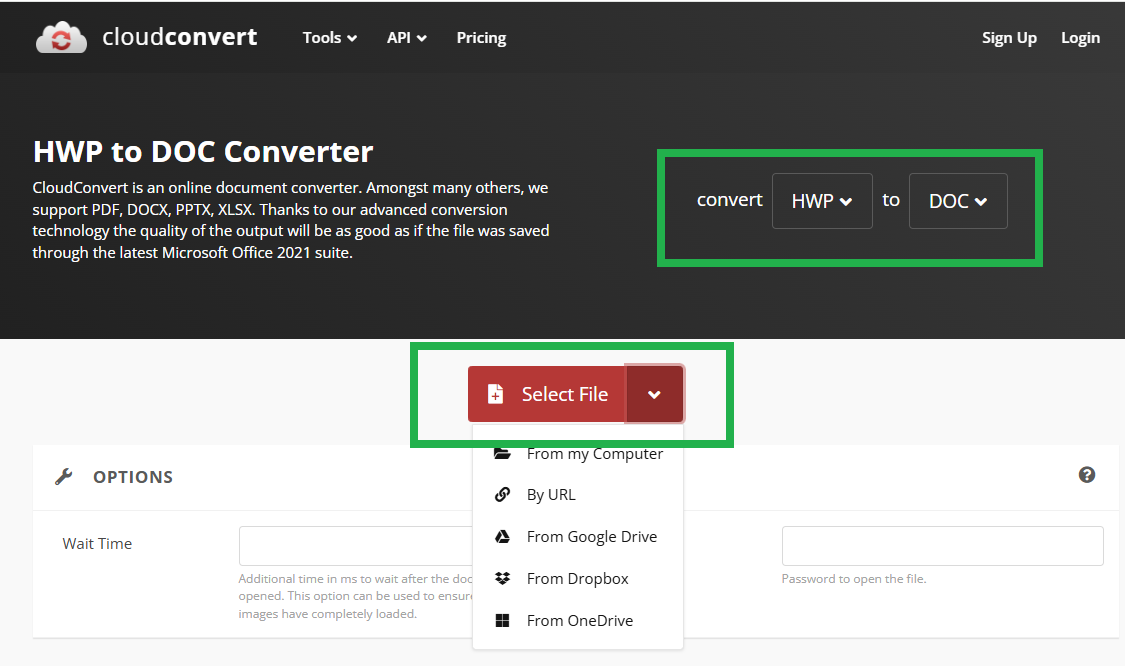
Task: Click the Wait Time input field
Action: click(x=356, y=545)
